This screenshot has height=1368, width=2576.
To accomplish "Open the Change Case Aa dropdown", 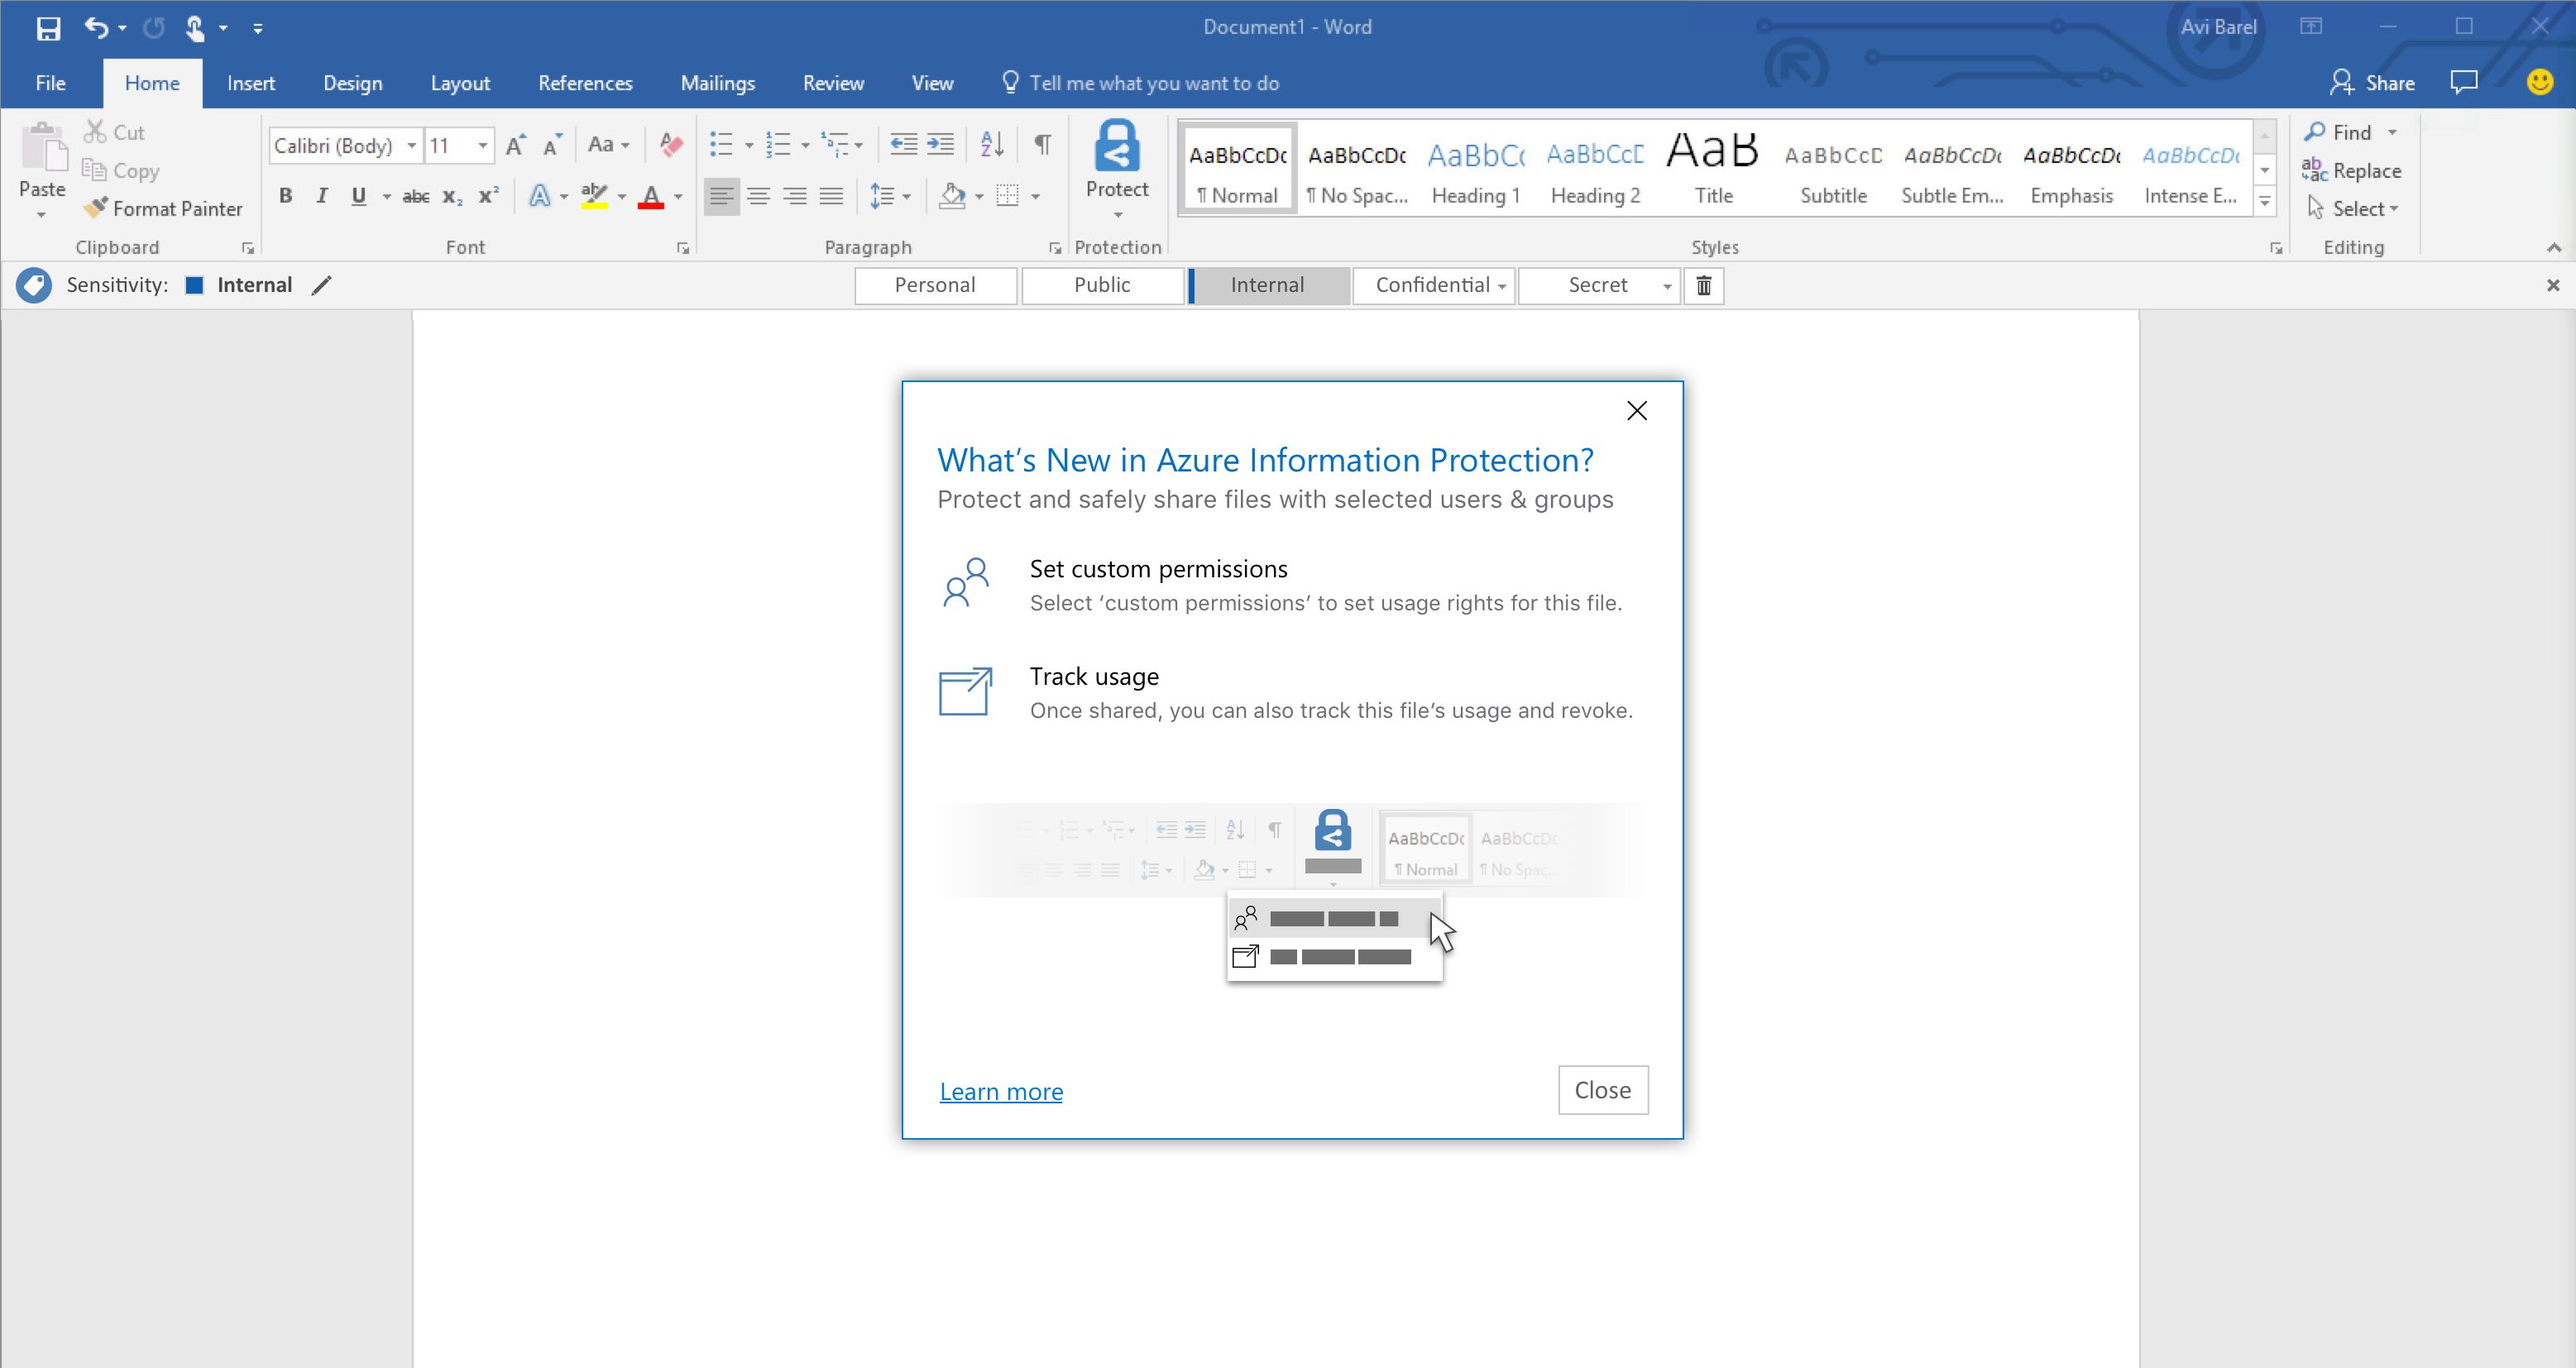I will tap(608, 145).
